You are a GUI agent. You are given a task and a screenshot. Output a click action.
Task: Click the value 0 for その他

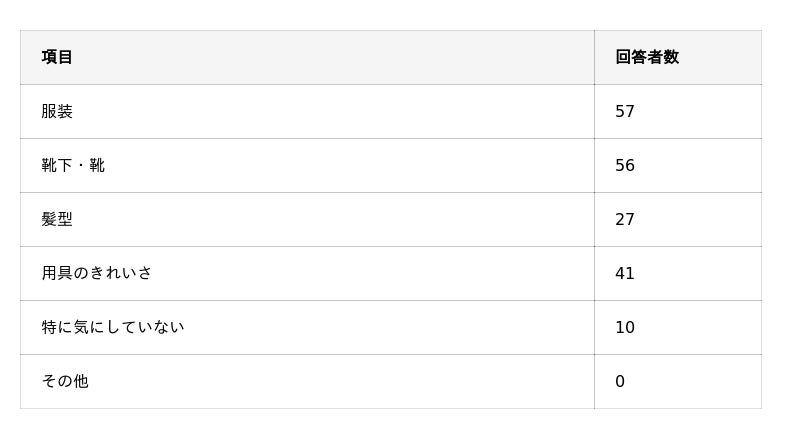click(x=620, y=382)
